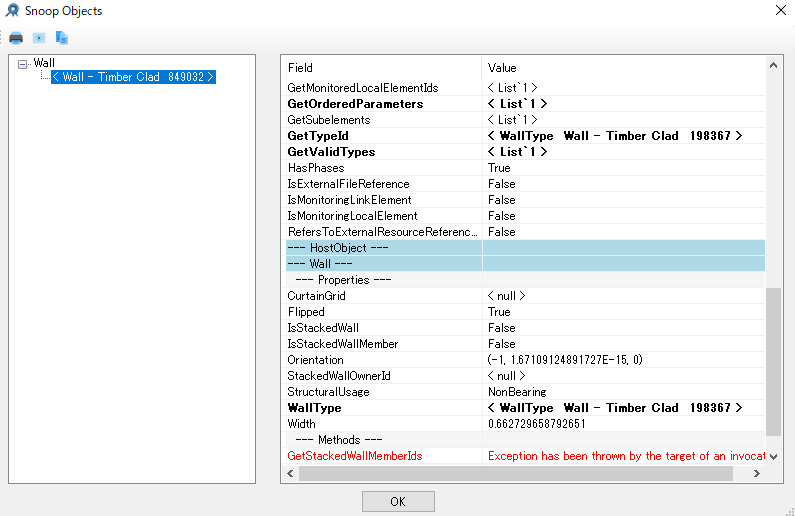Viewport: 795px width, 516px height.
Task: Select the Flipped field row
Action: [x=306, y=312]
